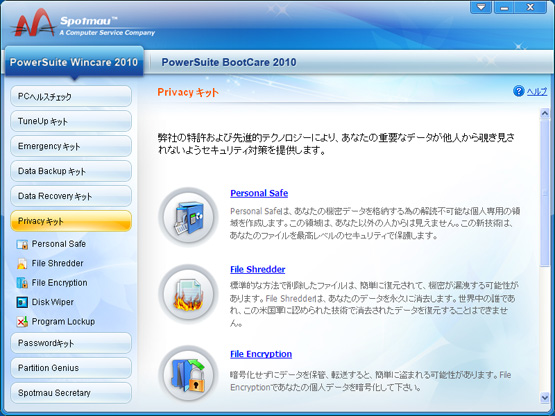This screenshot has width=555, height=416.
Task: Click the folder with padlock File Encryption icon
Action: click(x=188, y=374)
